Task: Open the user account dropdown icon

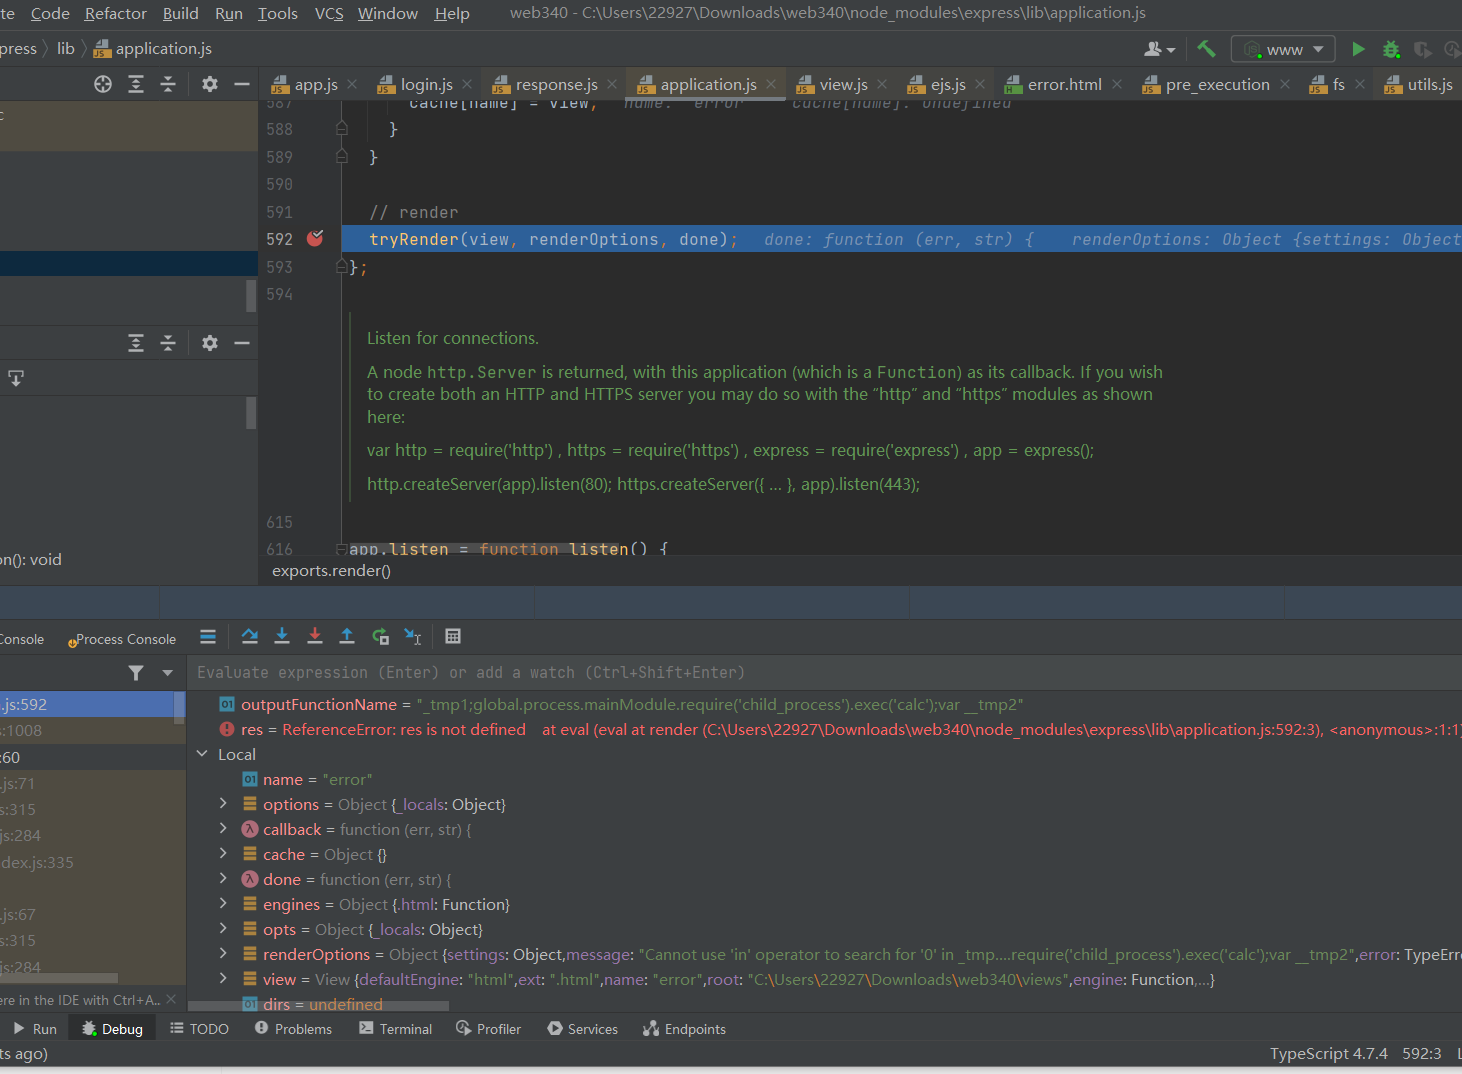Action: coord(1160,49)
